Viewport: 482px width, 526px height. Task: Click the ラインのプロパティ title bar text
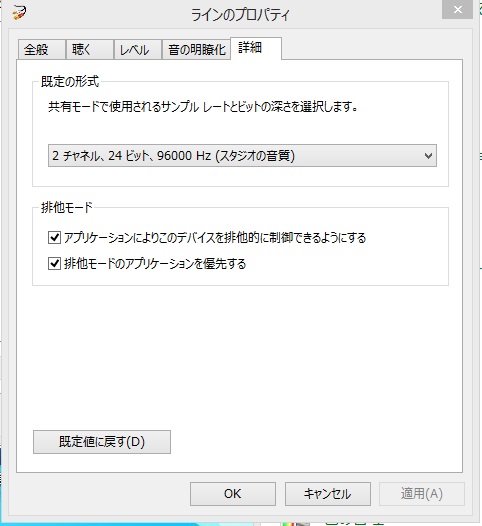pos(239,15)
